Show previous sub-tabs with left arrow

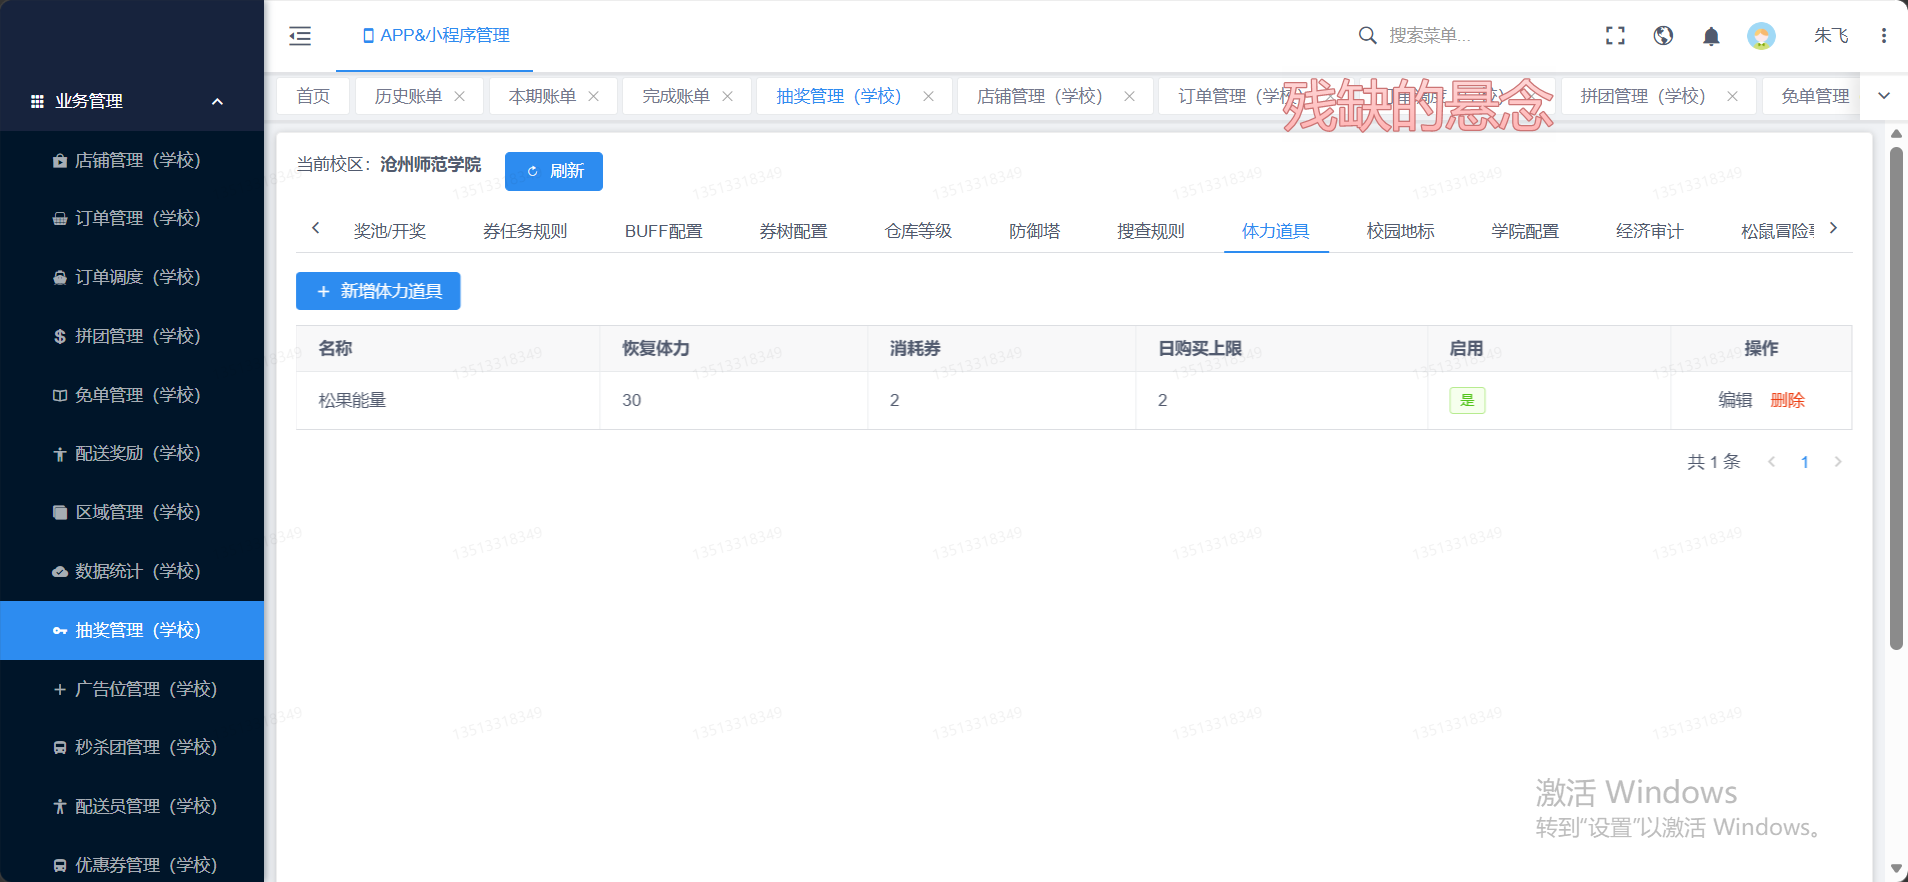pos(315,228)
